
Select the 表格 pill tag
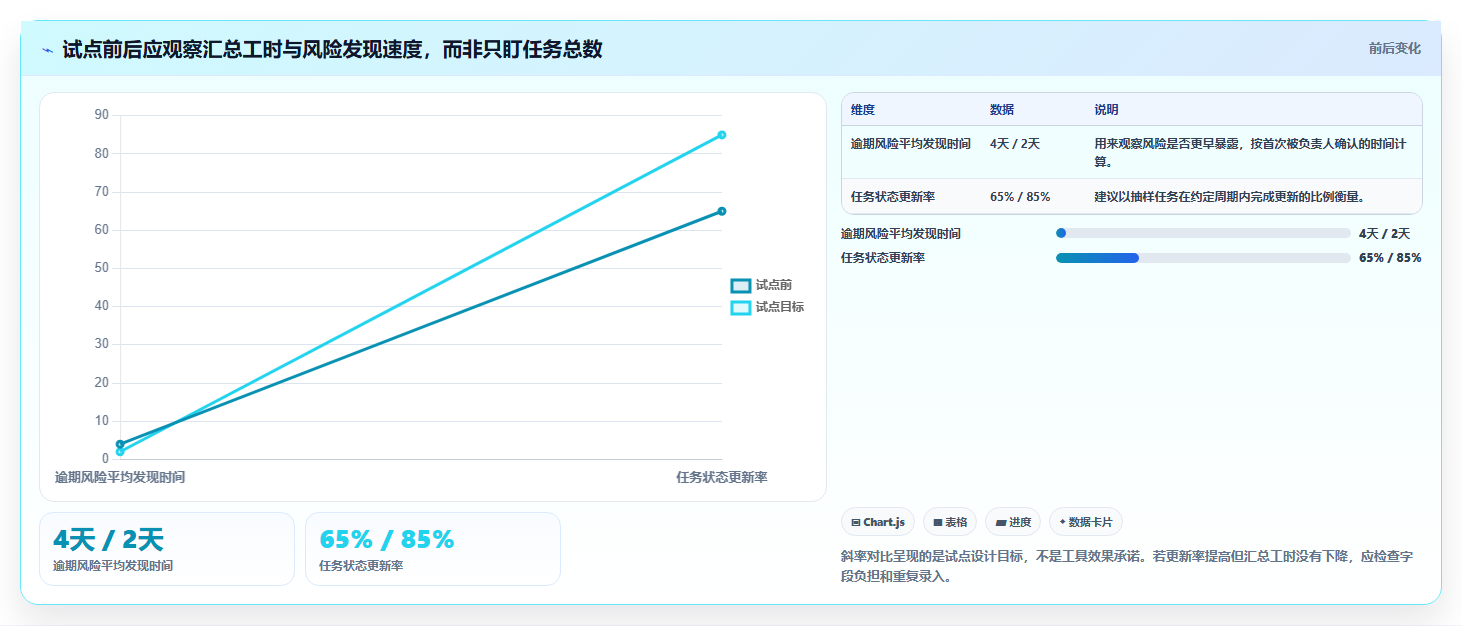click(x=950, y=522)
